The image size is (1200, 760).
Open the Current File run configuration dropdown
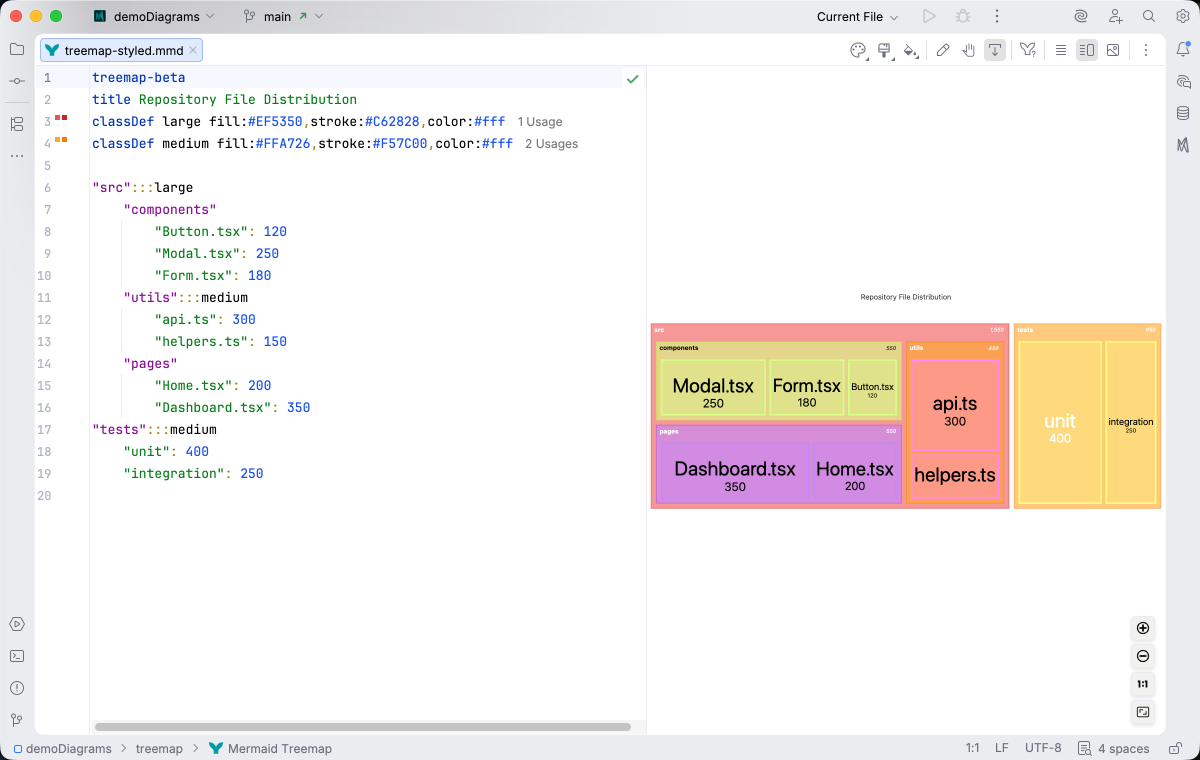point(857,16)
